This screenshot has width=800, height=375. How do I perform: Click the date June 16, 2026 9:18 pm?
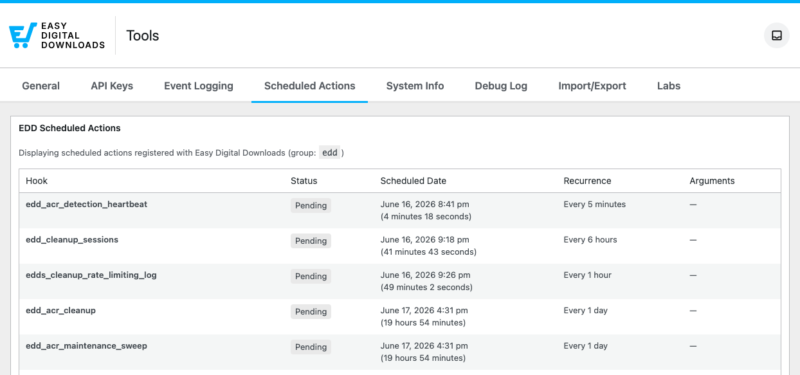point(424,239)
